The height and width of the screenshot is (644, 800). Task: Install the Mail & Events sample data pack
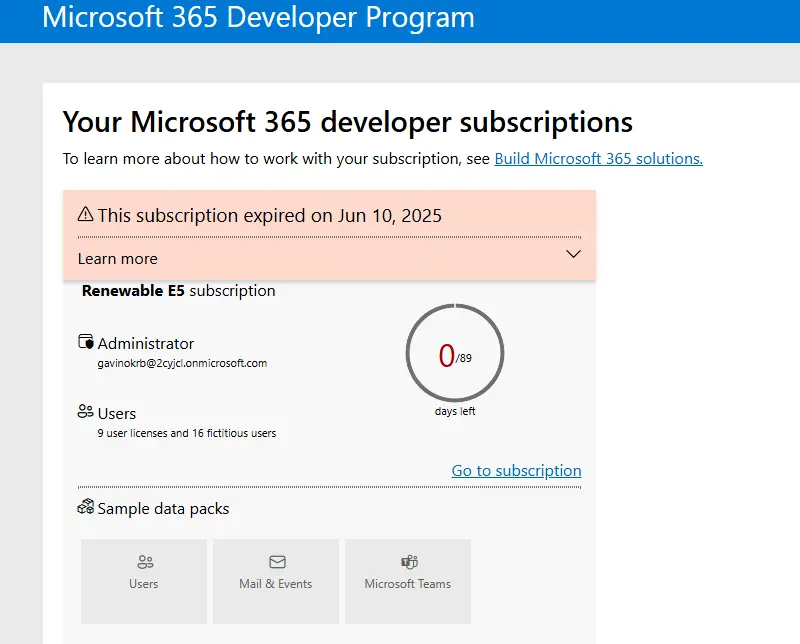(x=276, y=581)
